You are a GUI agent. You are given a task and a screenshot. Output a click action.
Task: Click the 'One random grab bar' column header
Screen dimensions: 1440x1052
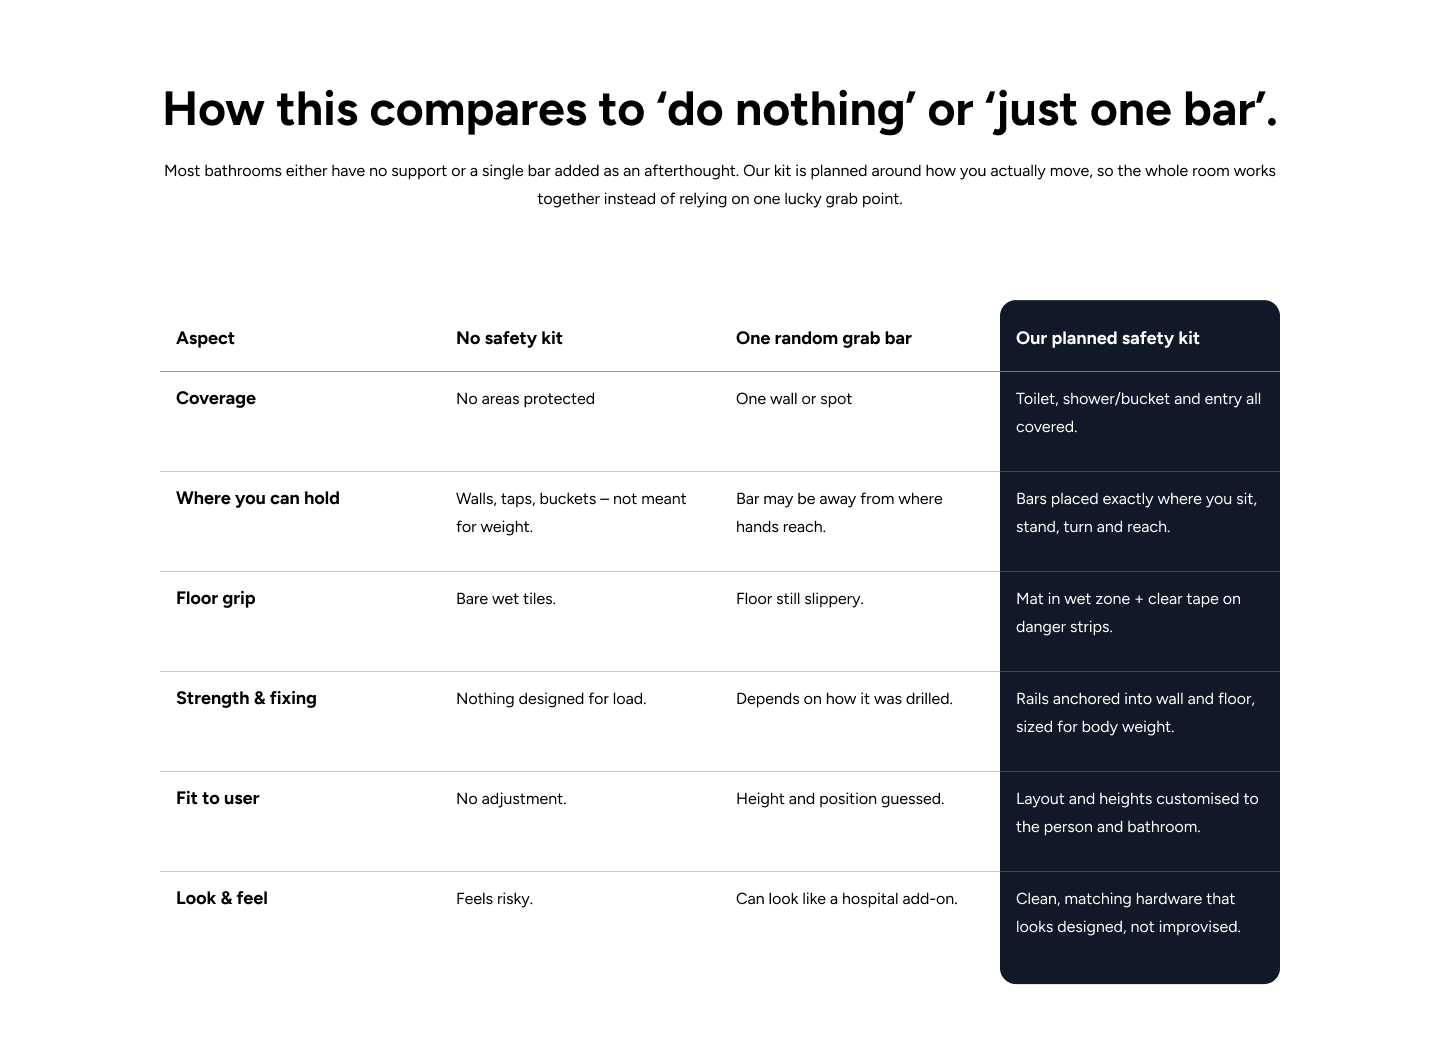[x=823, y=338]
